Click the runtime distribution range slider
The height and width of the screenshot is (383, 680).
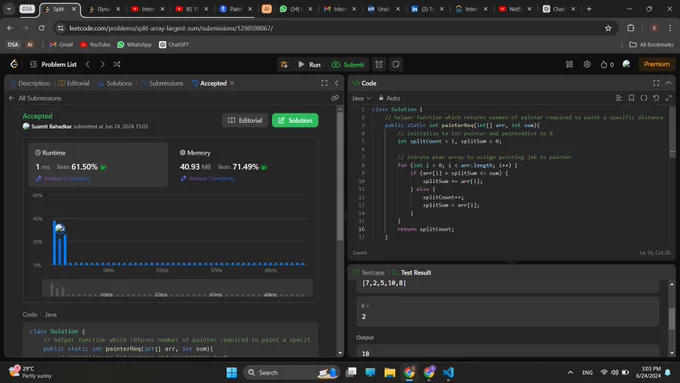click(x=177, y=289)
